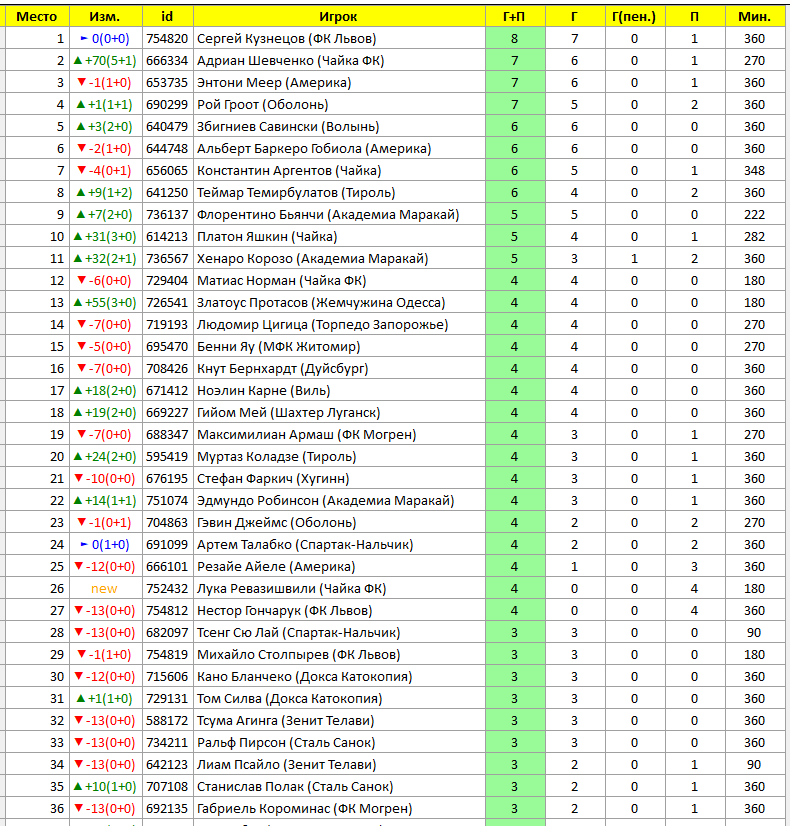Select player 'Бенни Яу (МФК Житомир)'

[339, 347]
